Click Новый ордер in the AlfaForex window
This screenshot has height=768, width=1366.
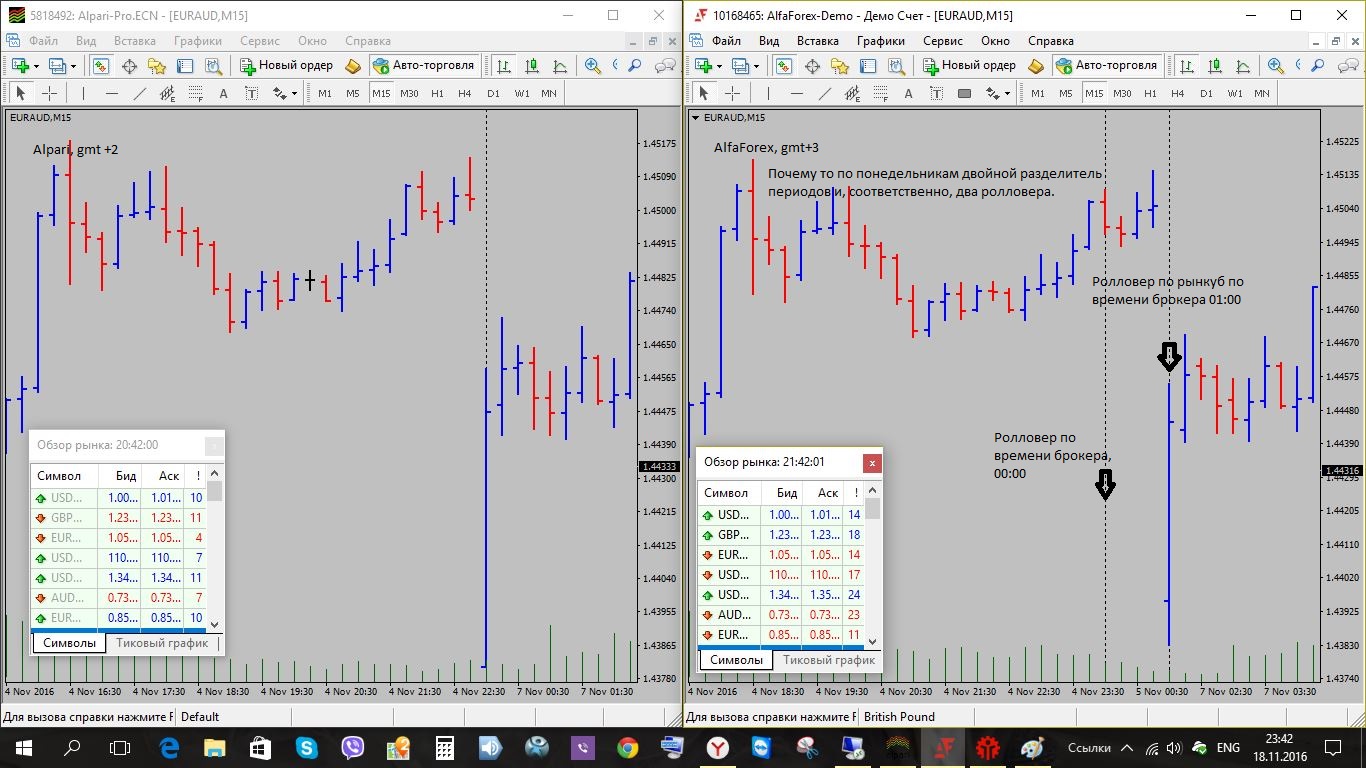coord(970,66)
